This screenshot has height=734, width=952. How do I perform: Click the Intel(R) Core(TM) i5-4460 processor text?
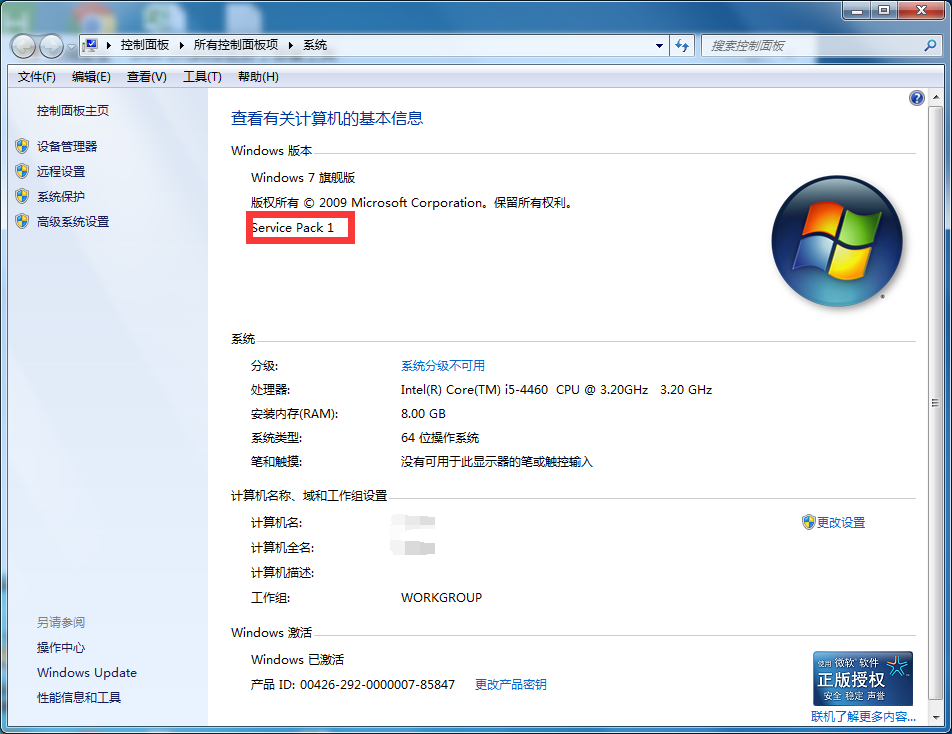click(556, 389)
